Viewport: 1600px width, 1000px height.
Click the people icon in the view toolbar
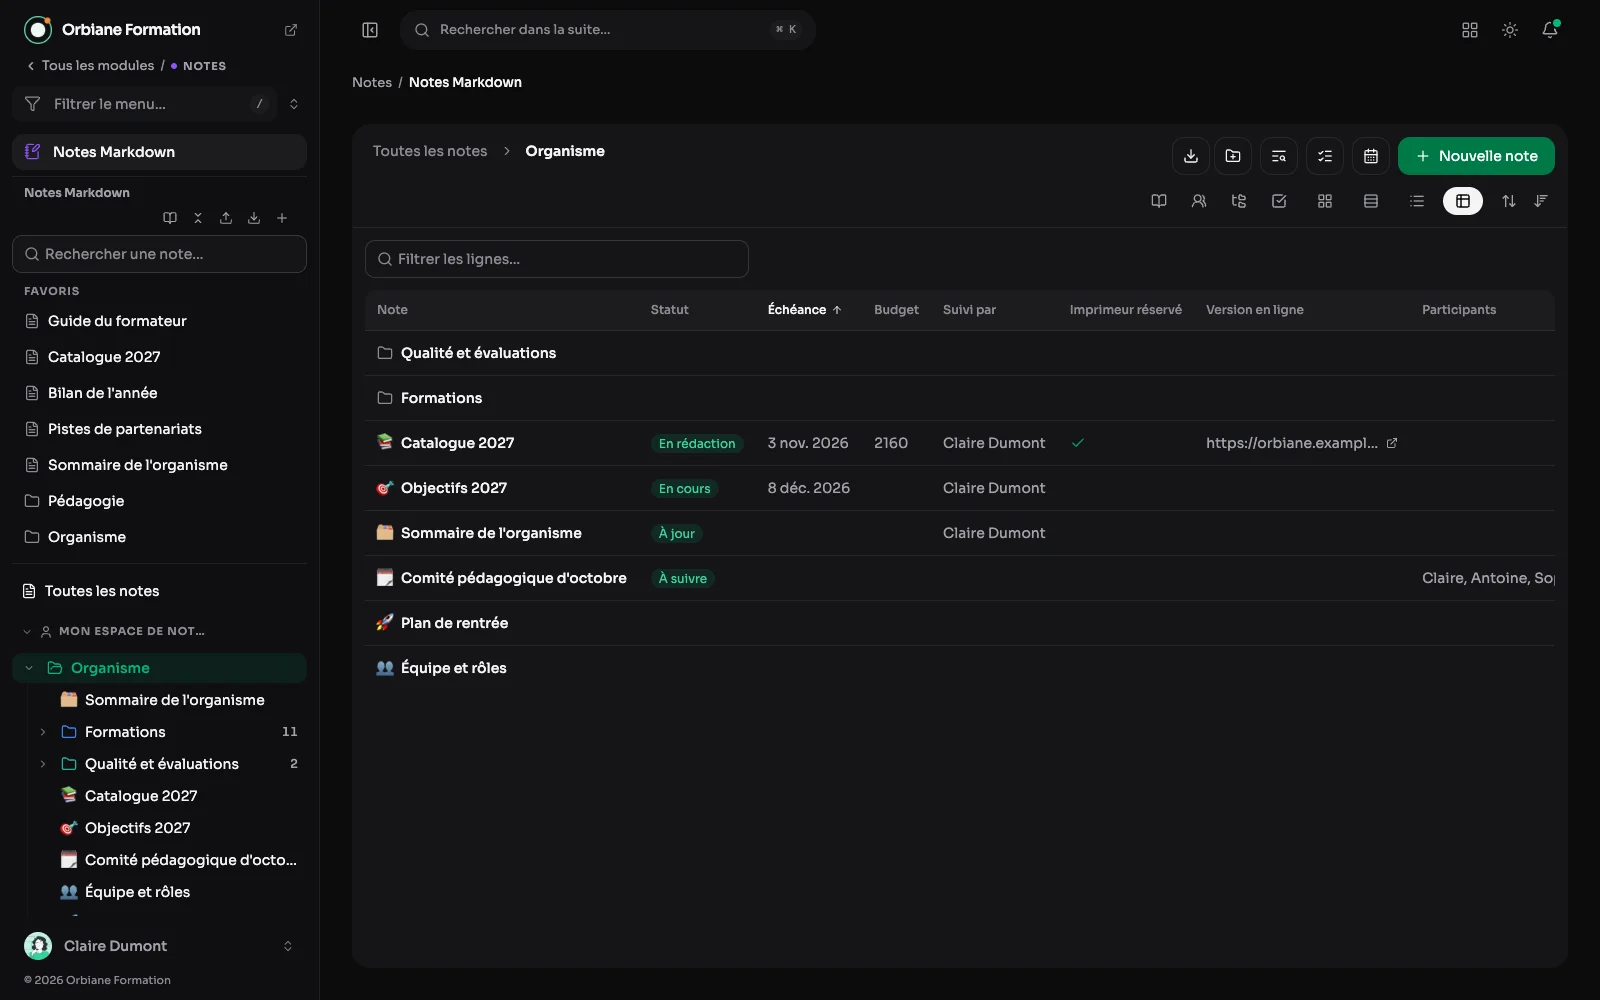tap(1199, 201)
